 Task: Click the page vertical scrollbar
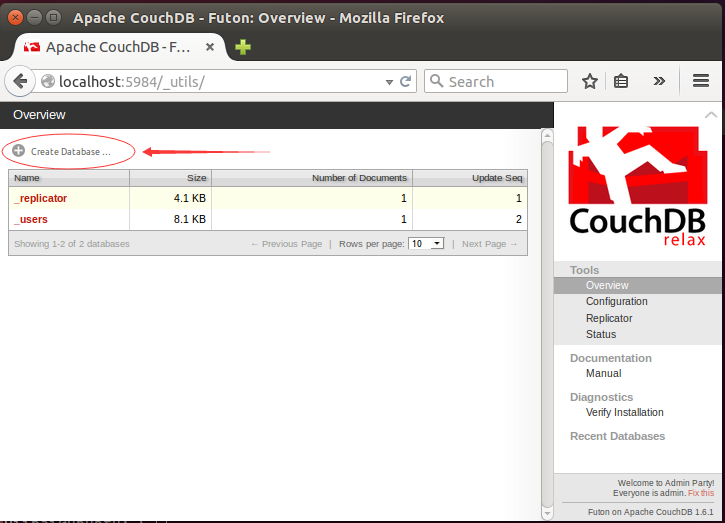(546, 320)
